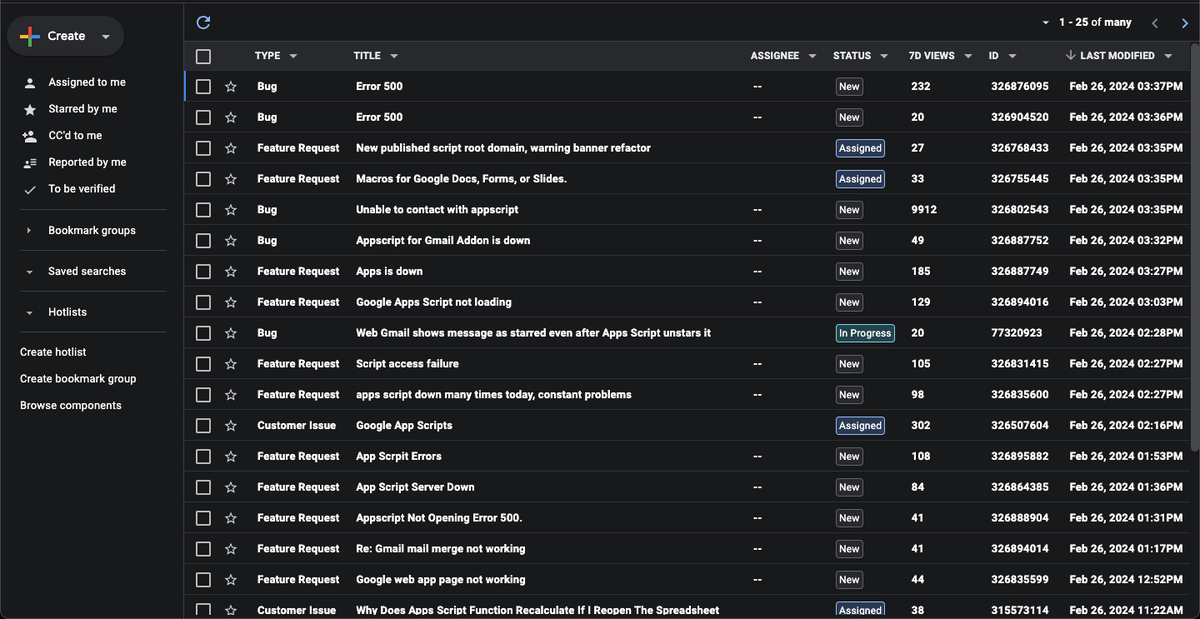Click Browse components link
This screenshot has width=1200, height=619.
71,406
